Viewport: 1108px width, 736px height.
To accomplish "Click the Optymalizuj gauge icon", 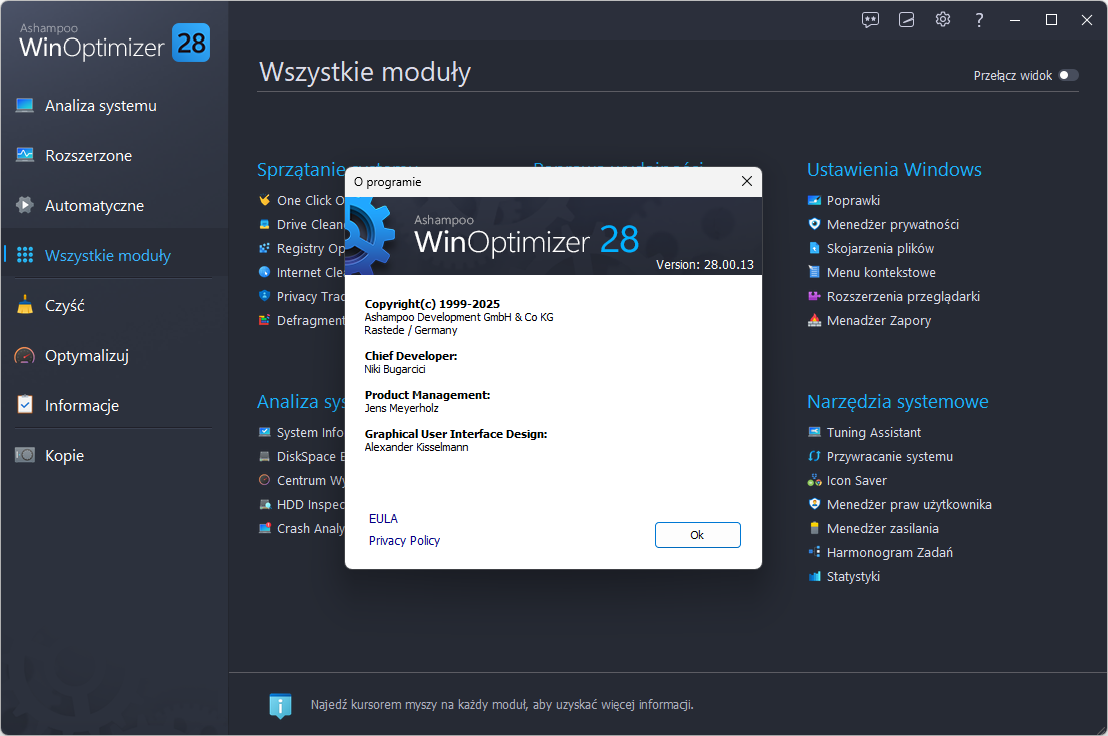I will coord(25,355).
